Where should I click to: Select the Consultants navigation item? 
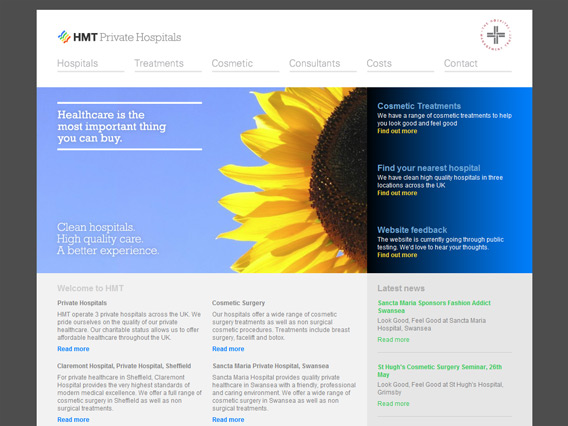pyautogui.click(x=314, y=63)
